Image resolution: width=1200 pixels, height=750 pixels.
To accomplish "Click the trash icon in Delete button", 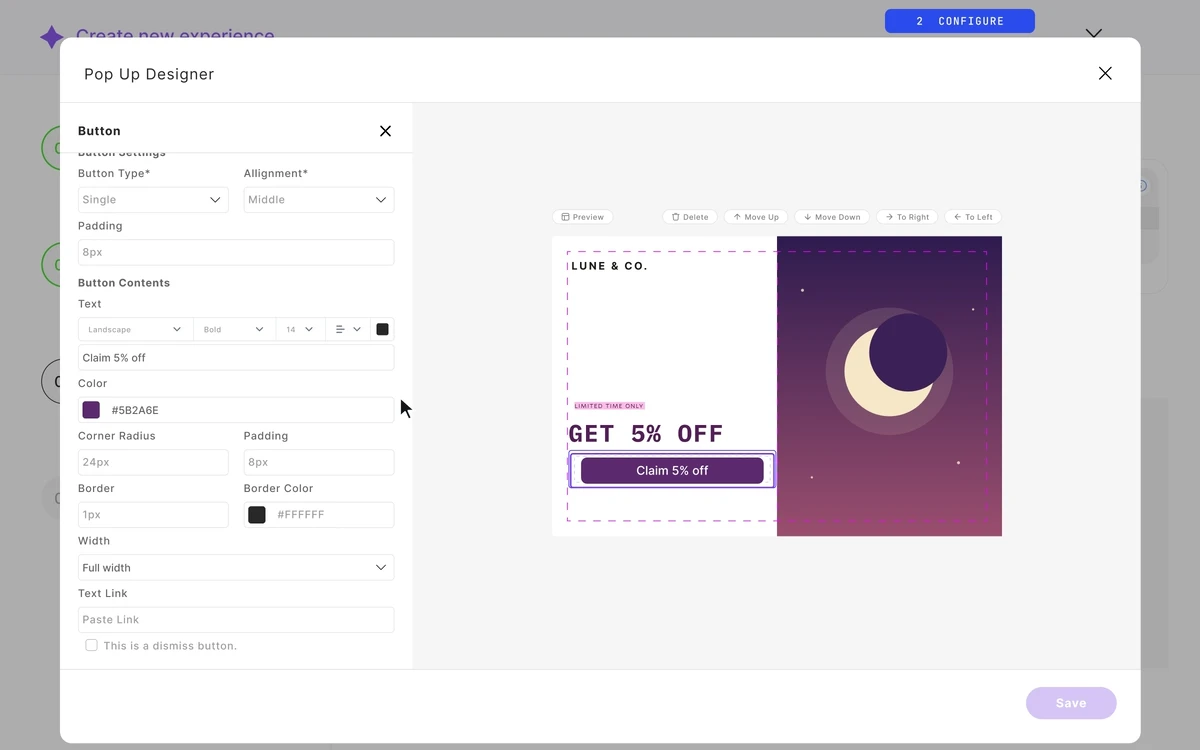I will point(675,217).
